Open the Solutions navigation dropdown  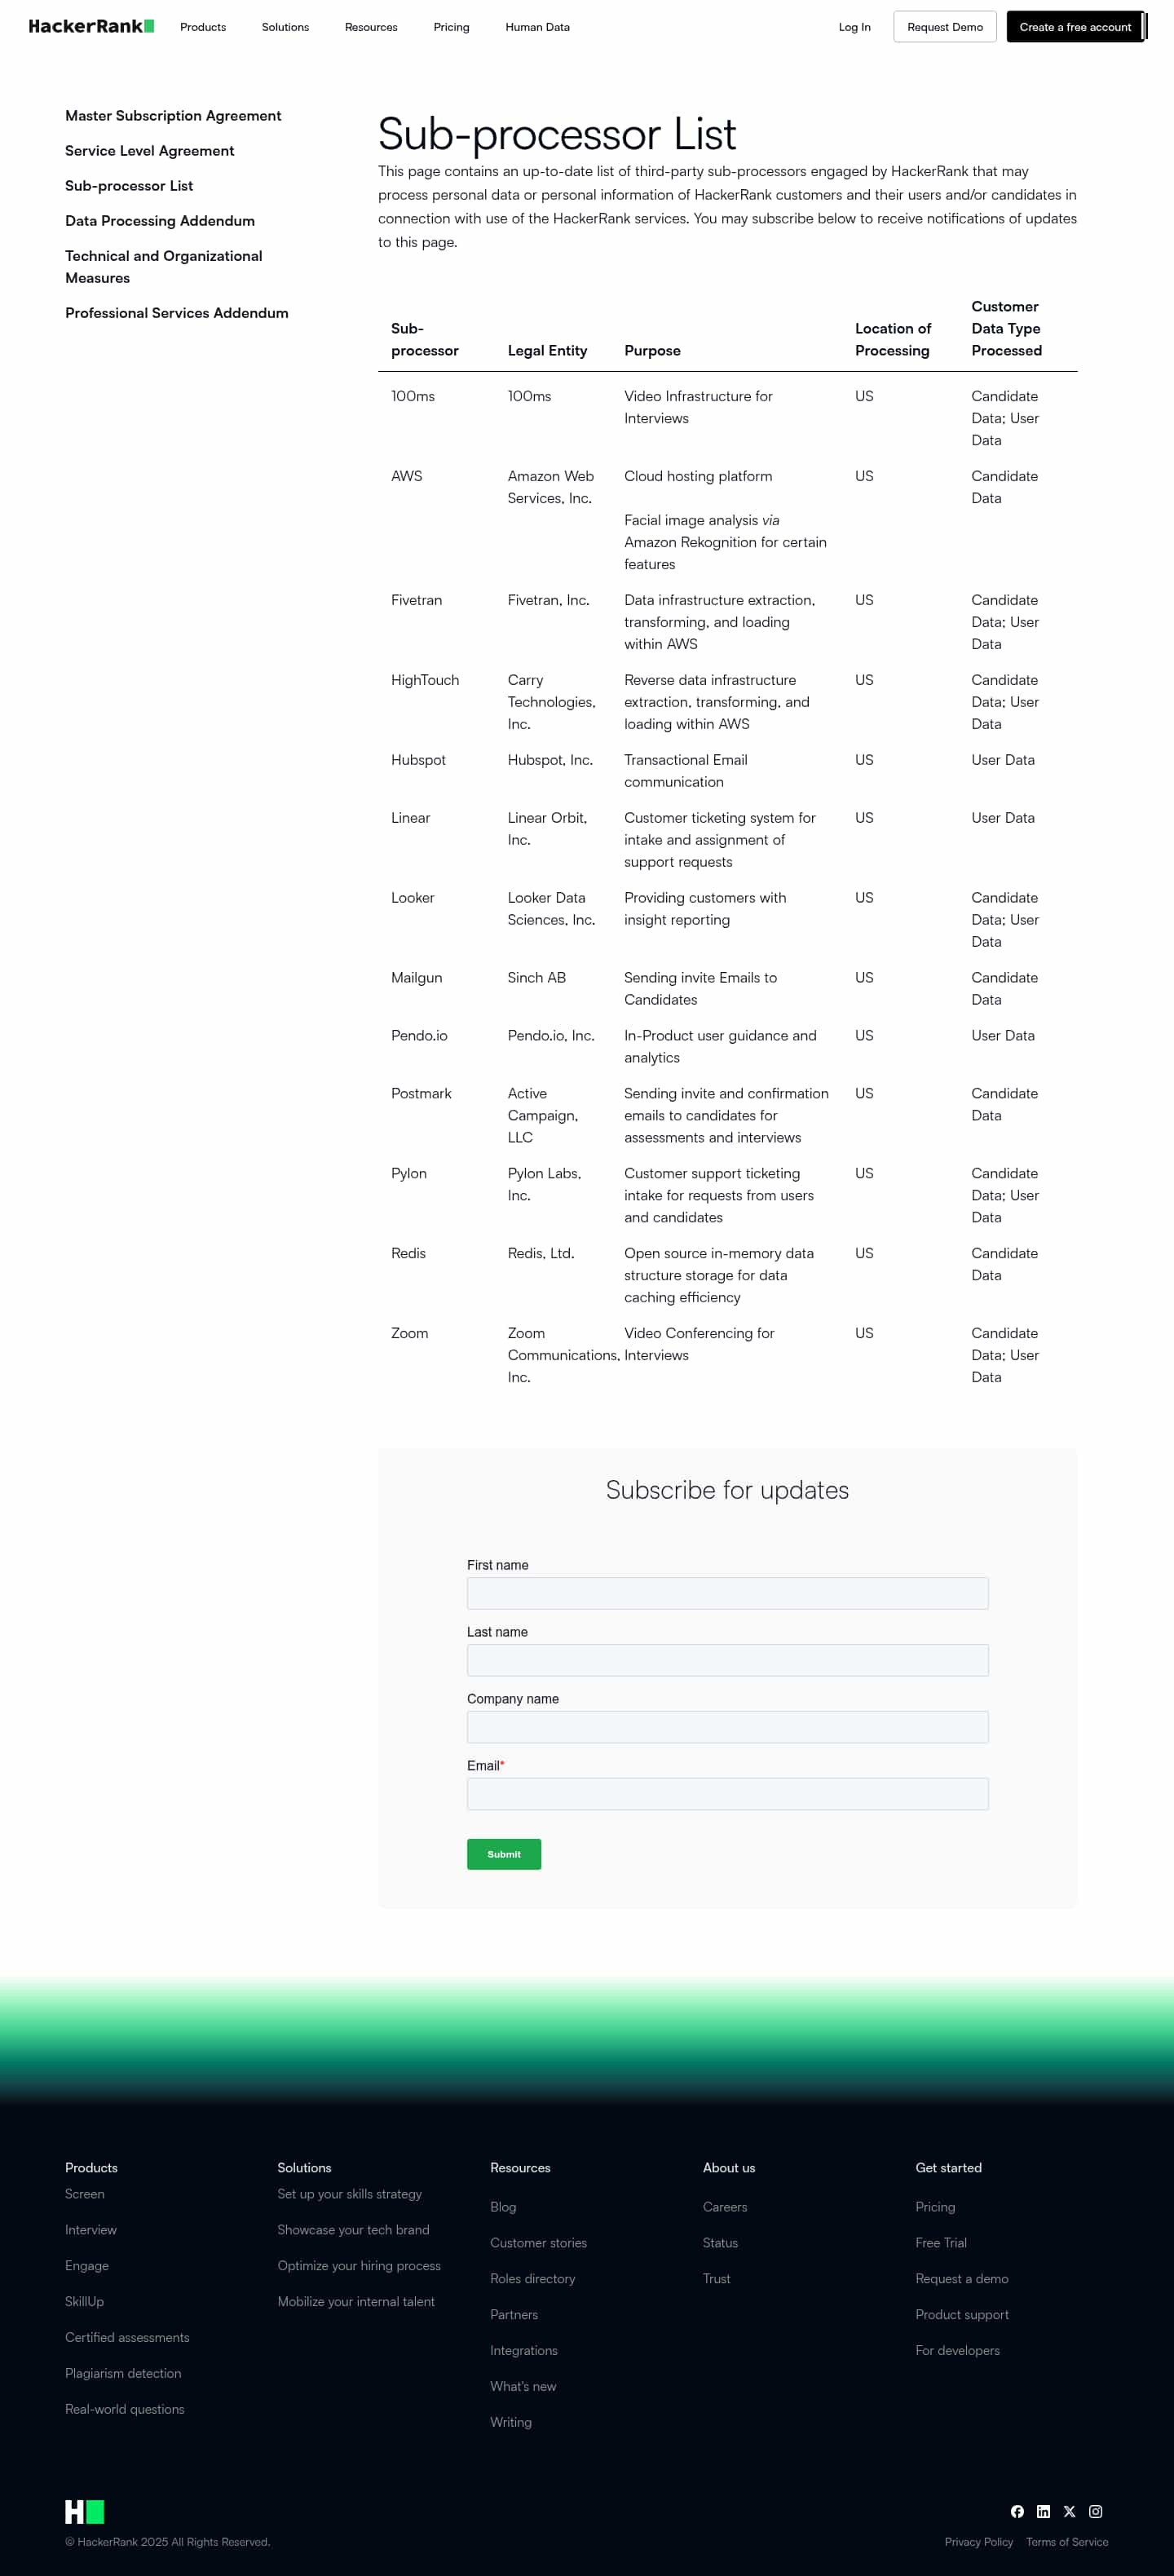tap(285, 27)
